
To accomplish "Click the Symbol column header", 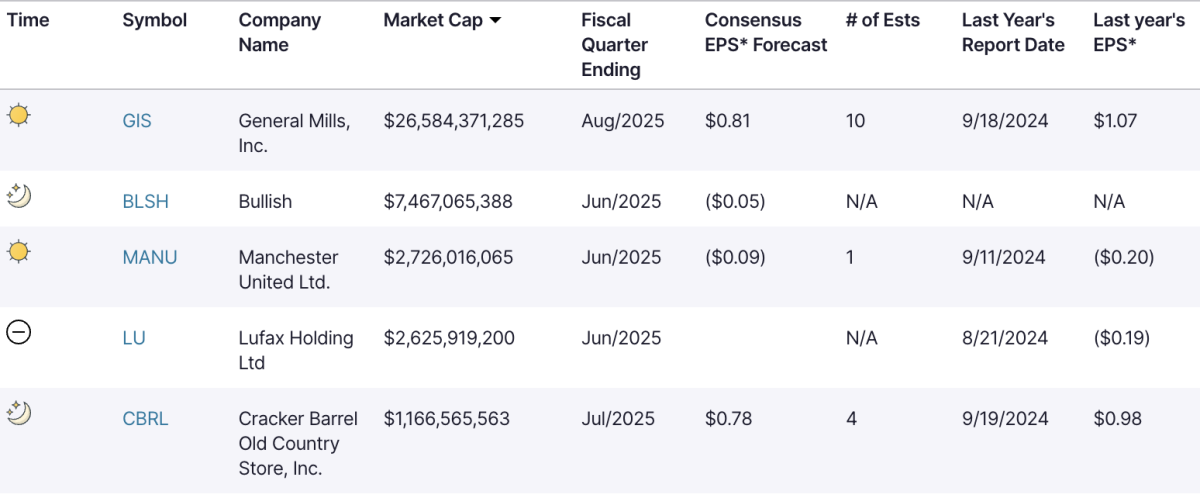I will tap(155, 21).
